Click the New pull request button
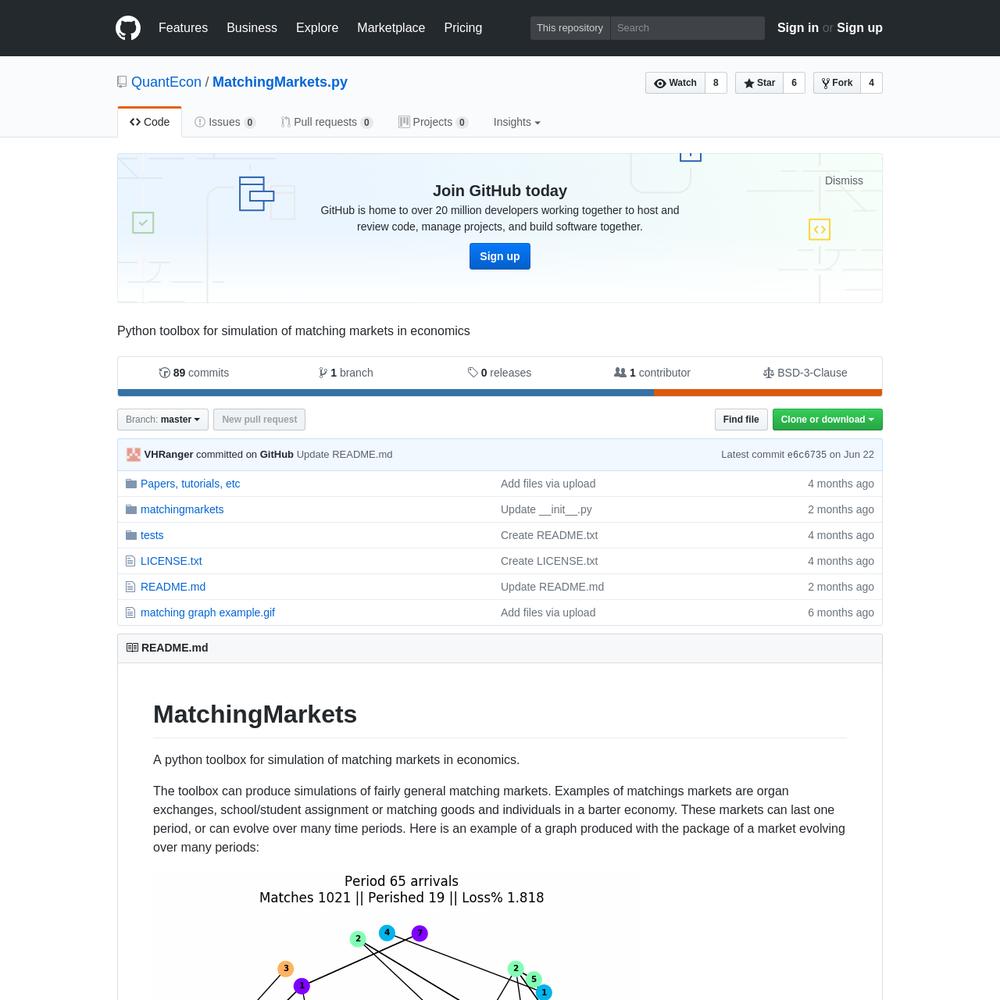This screenshot has height=1000, width=1000. (259, 420)
